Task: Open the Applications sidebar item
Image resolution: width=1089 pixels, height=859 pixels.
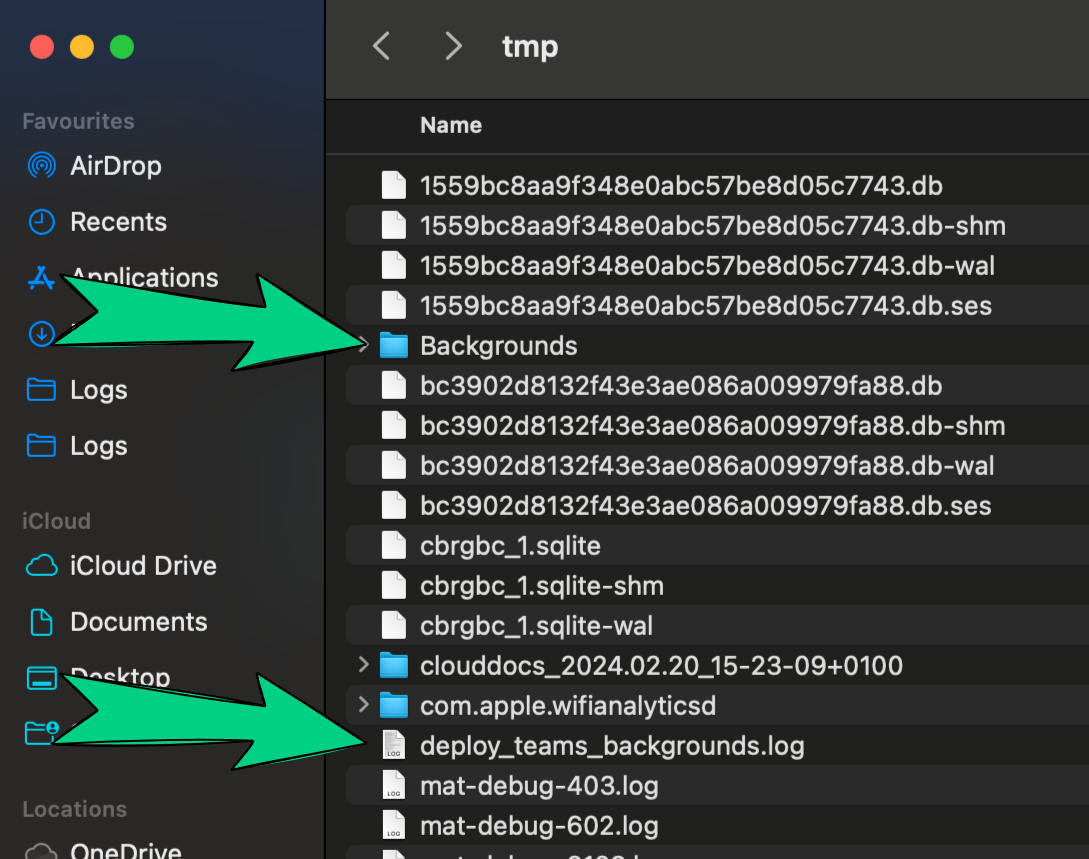Action: (144, 278)
